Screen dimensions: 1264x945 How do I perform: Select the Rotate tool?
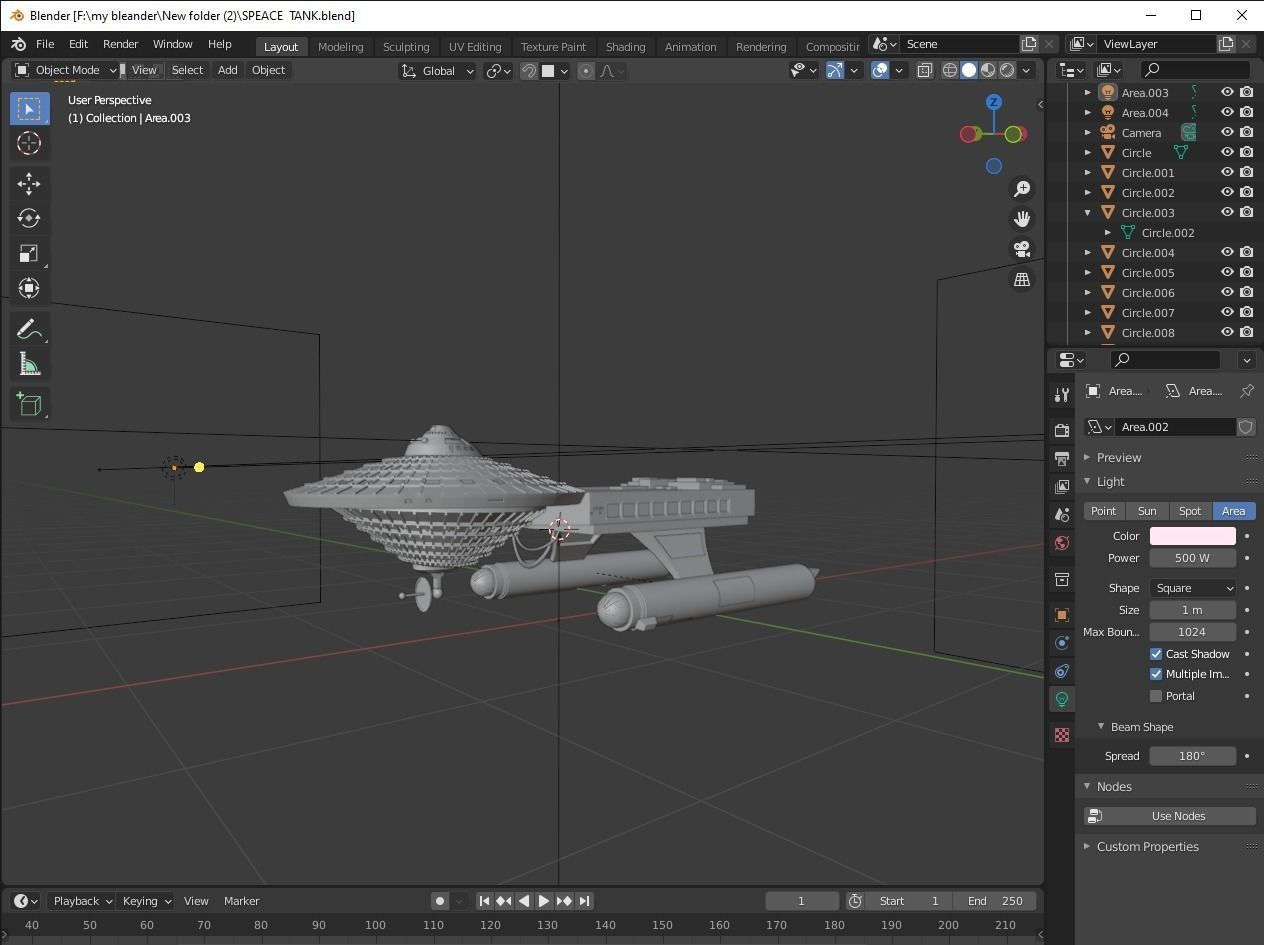click(29, 219)
